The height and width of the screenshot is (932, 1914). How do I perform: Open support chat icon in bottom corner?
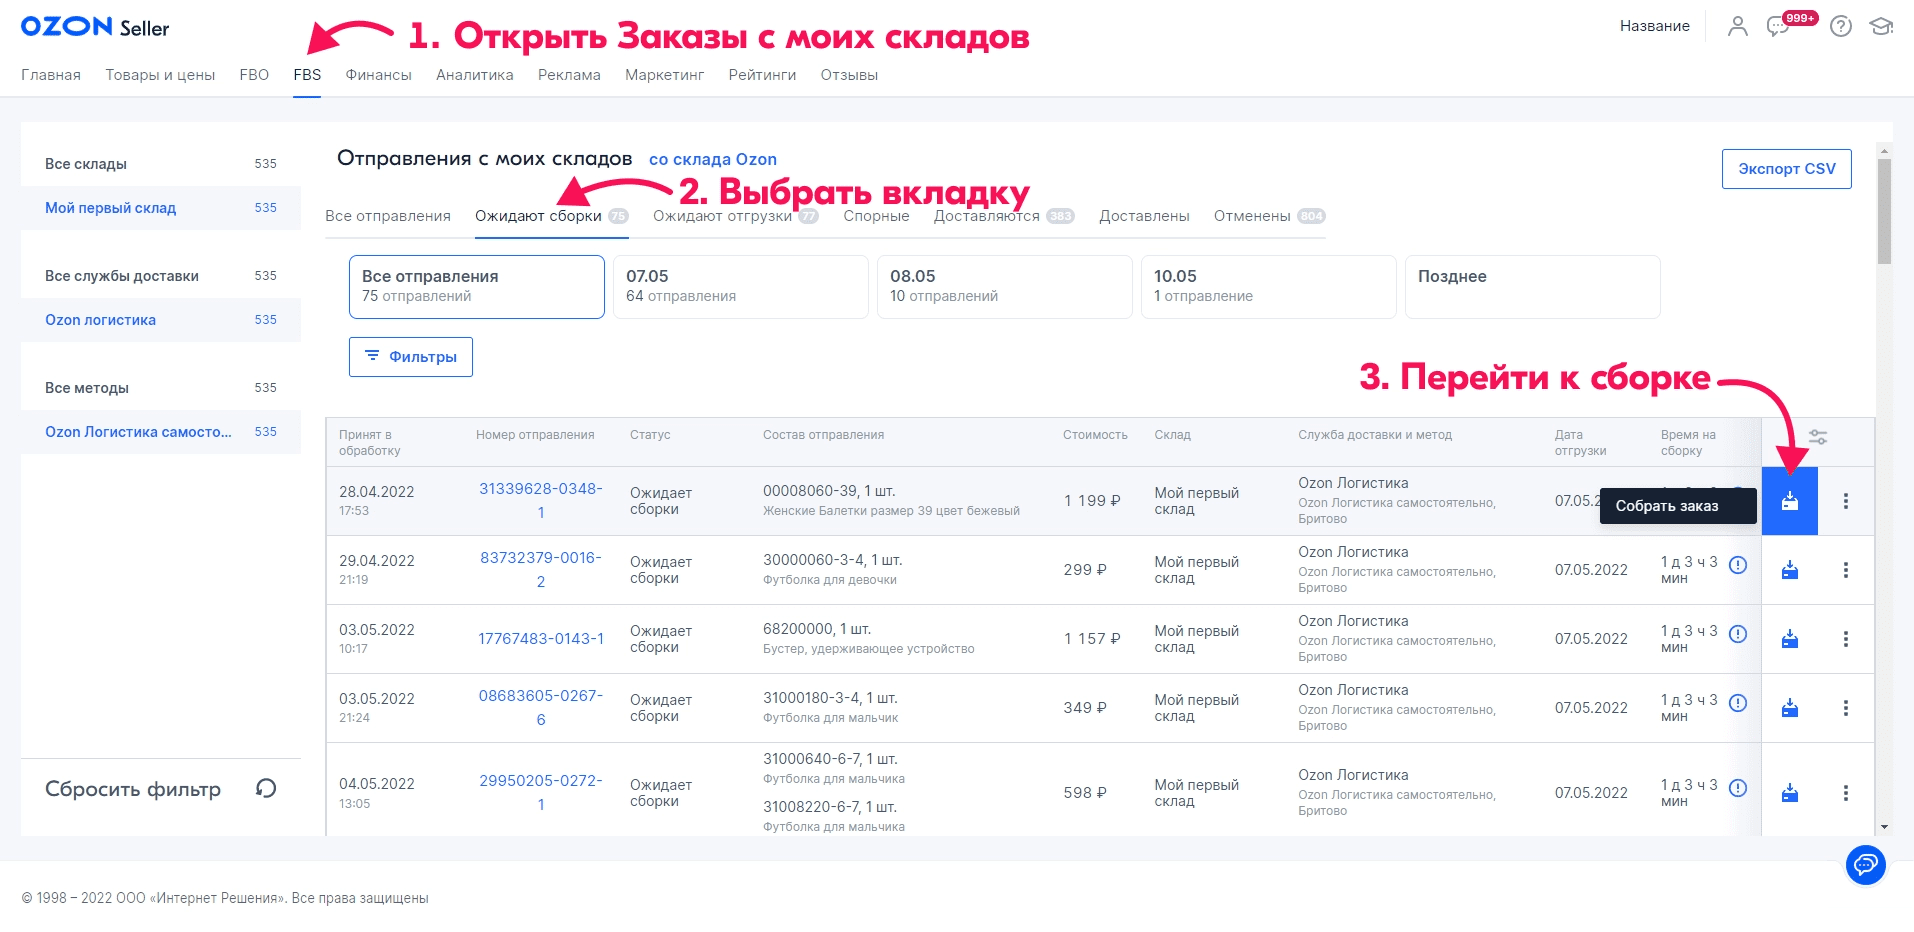(1864, 865)
